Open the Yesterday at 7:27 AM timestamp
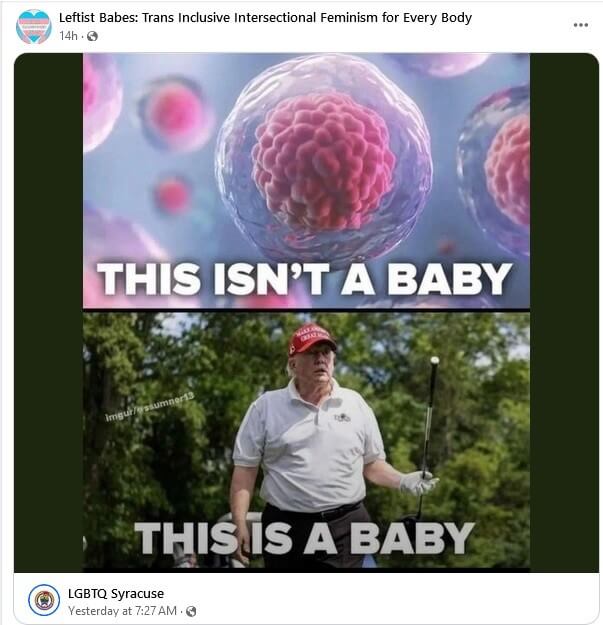The image size is (603, 625). coord(122,611)
